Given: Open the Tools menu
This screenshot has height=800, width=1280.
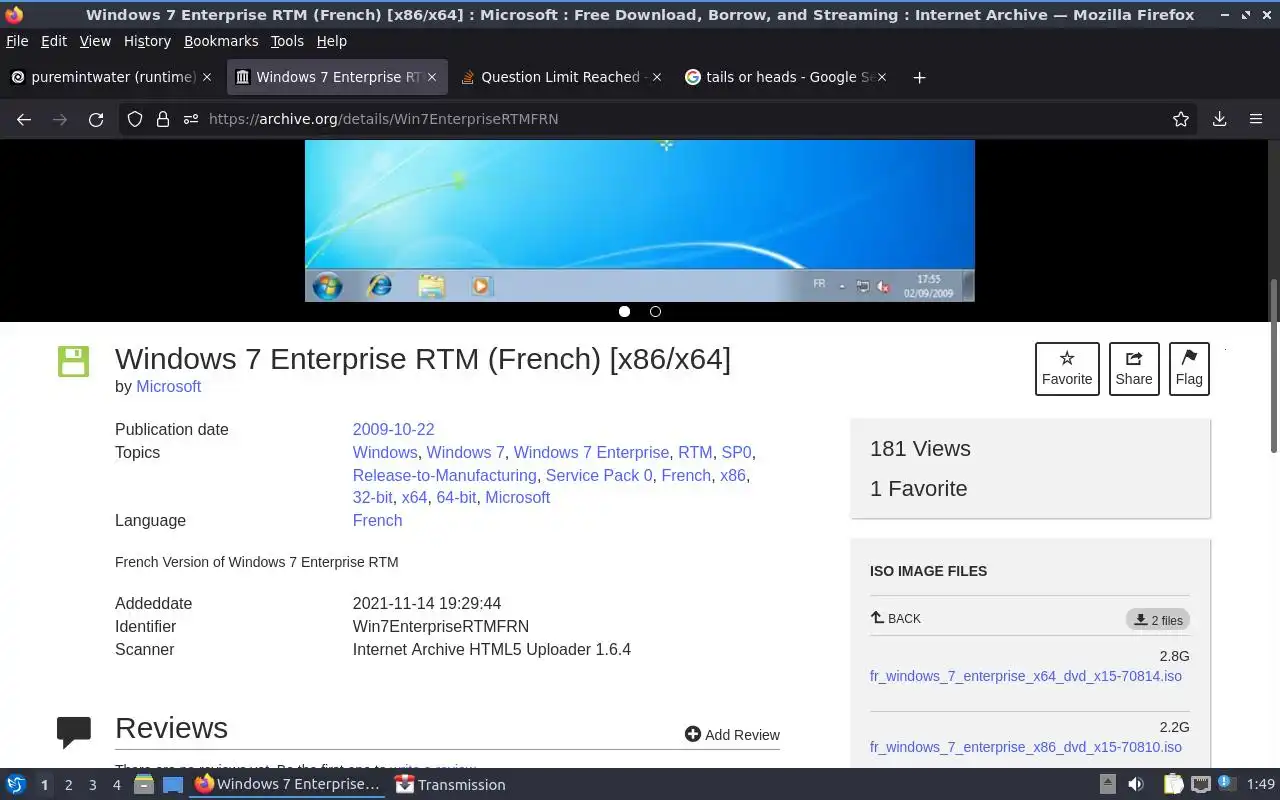Looking at the screenshot, I should (287, 41).
